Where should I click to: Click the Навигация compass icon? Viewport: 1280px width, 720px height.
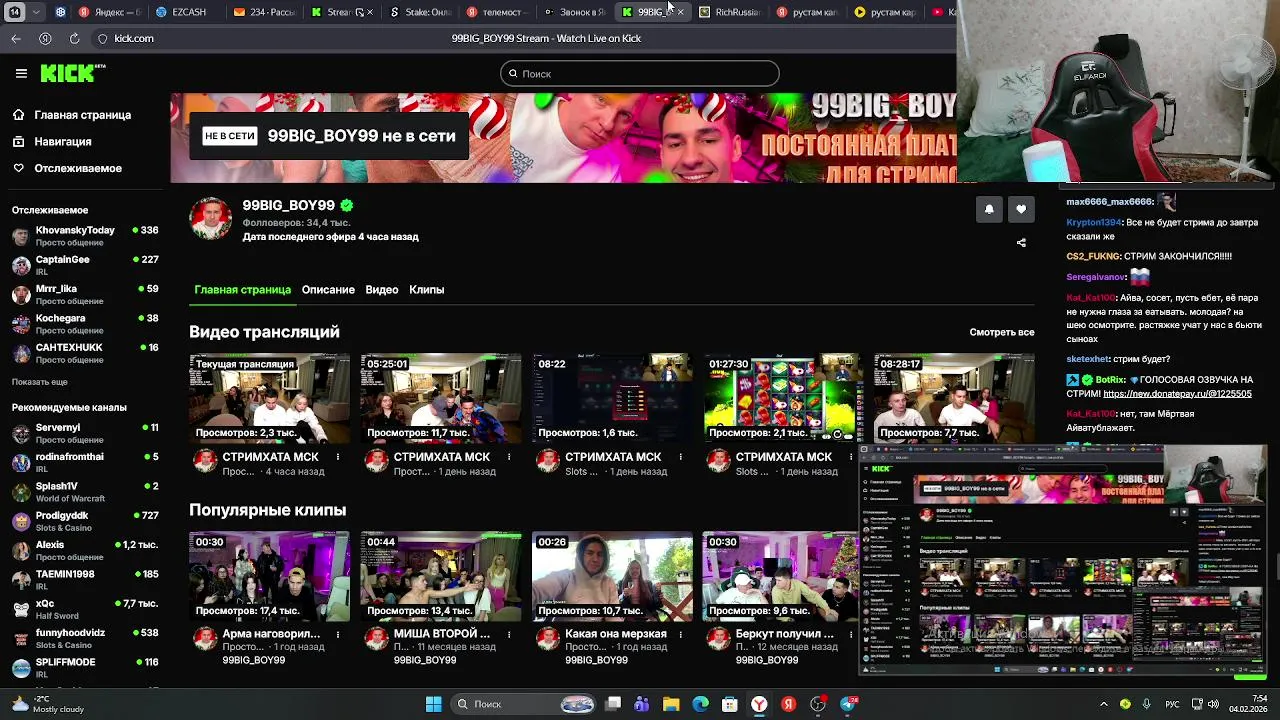pyautogui.click(x=19, y=142)
